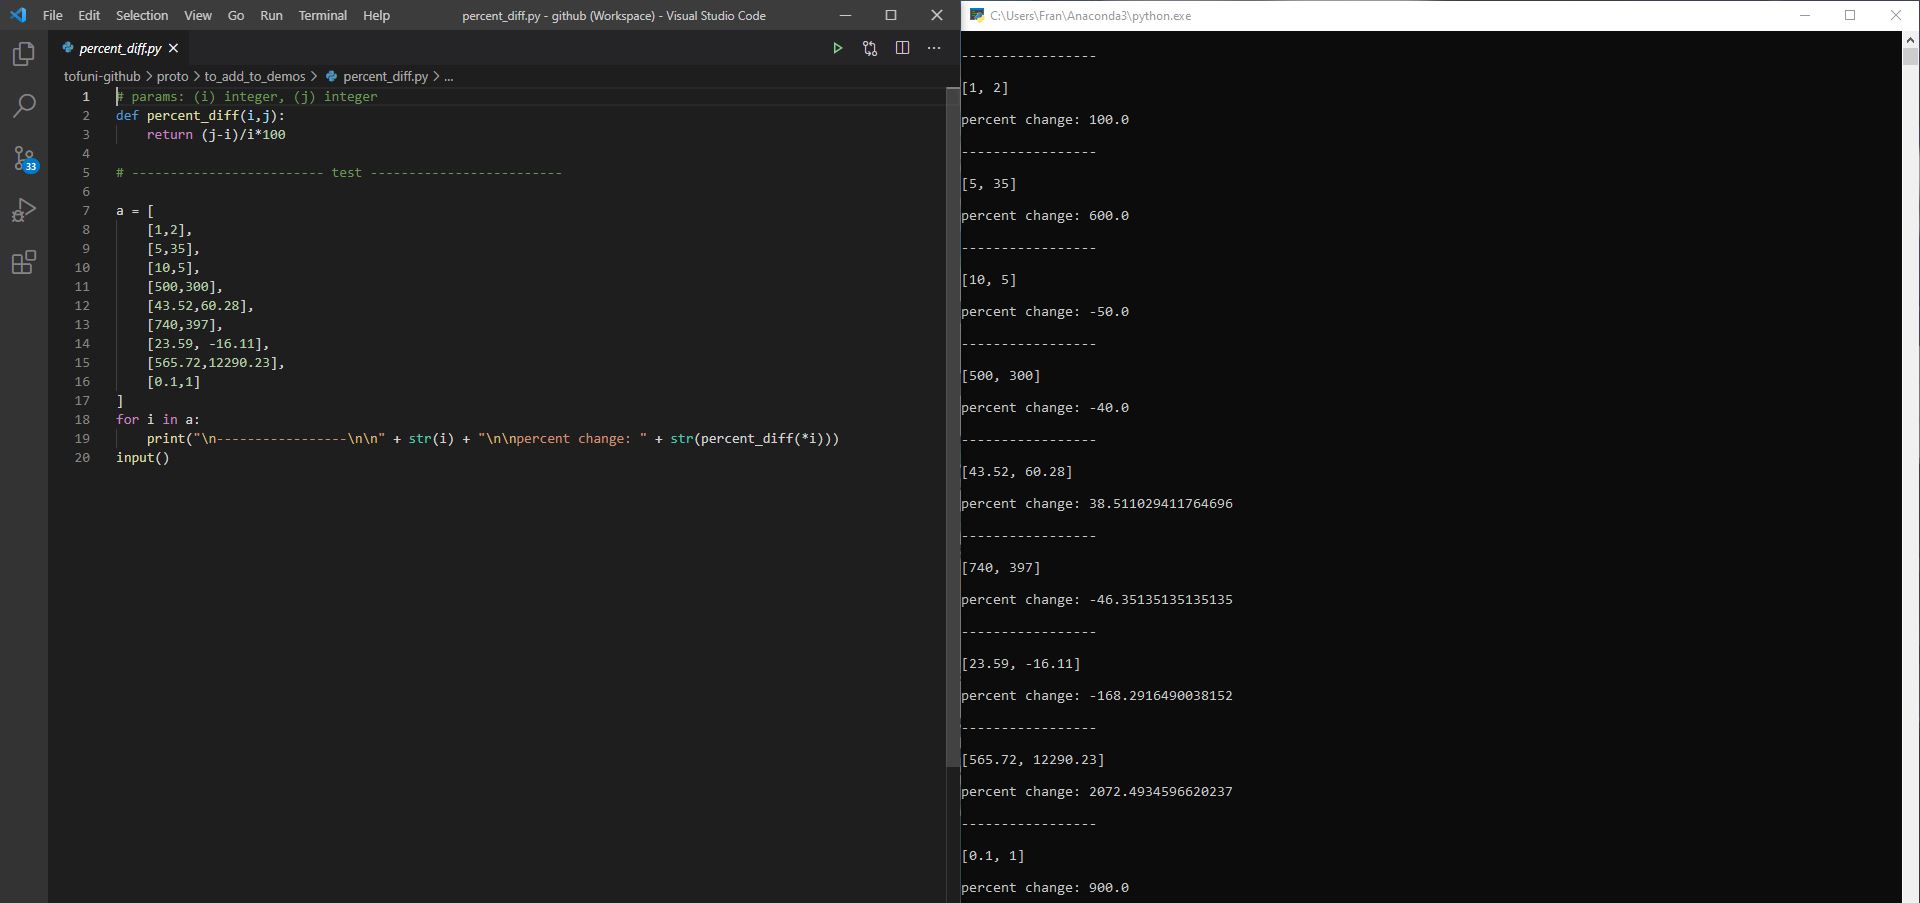Click 'percent change: 900.0' console output

(x=1045, y=888)
